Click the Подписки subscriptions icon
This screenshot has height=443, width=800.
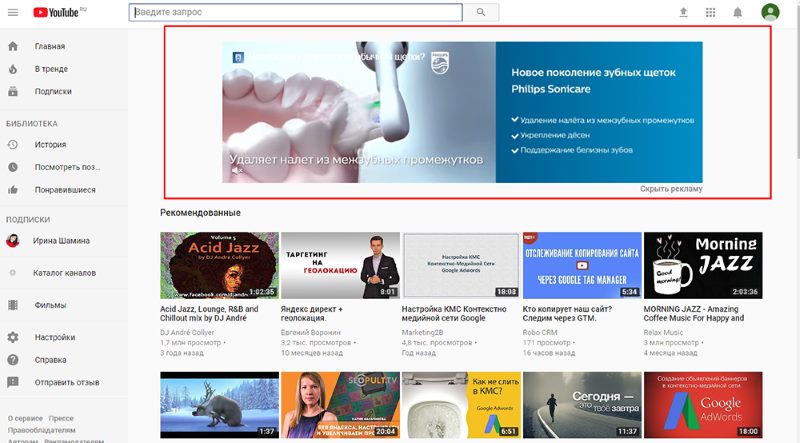coord(13,92)
